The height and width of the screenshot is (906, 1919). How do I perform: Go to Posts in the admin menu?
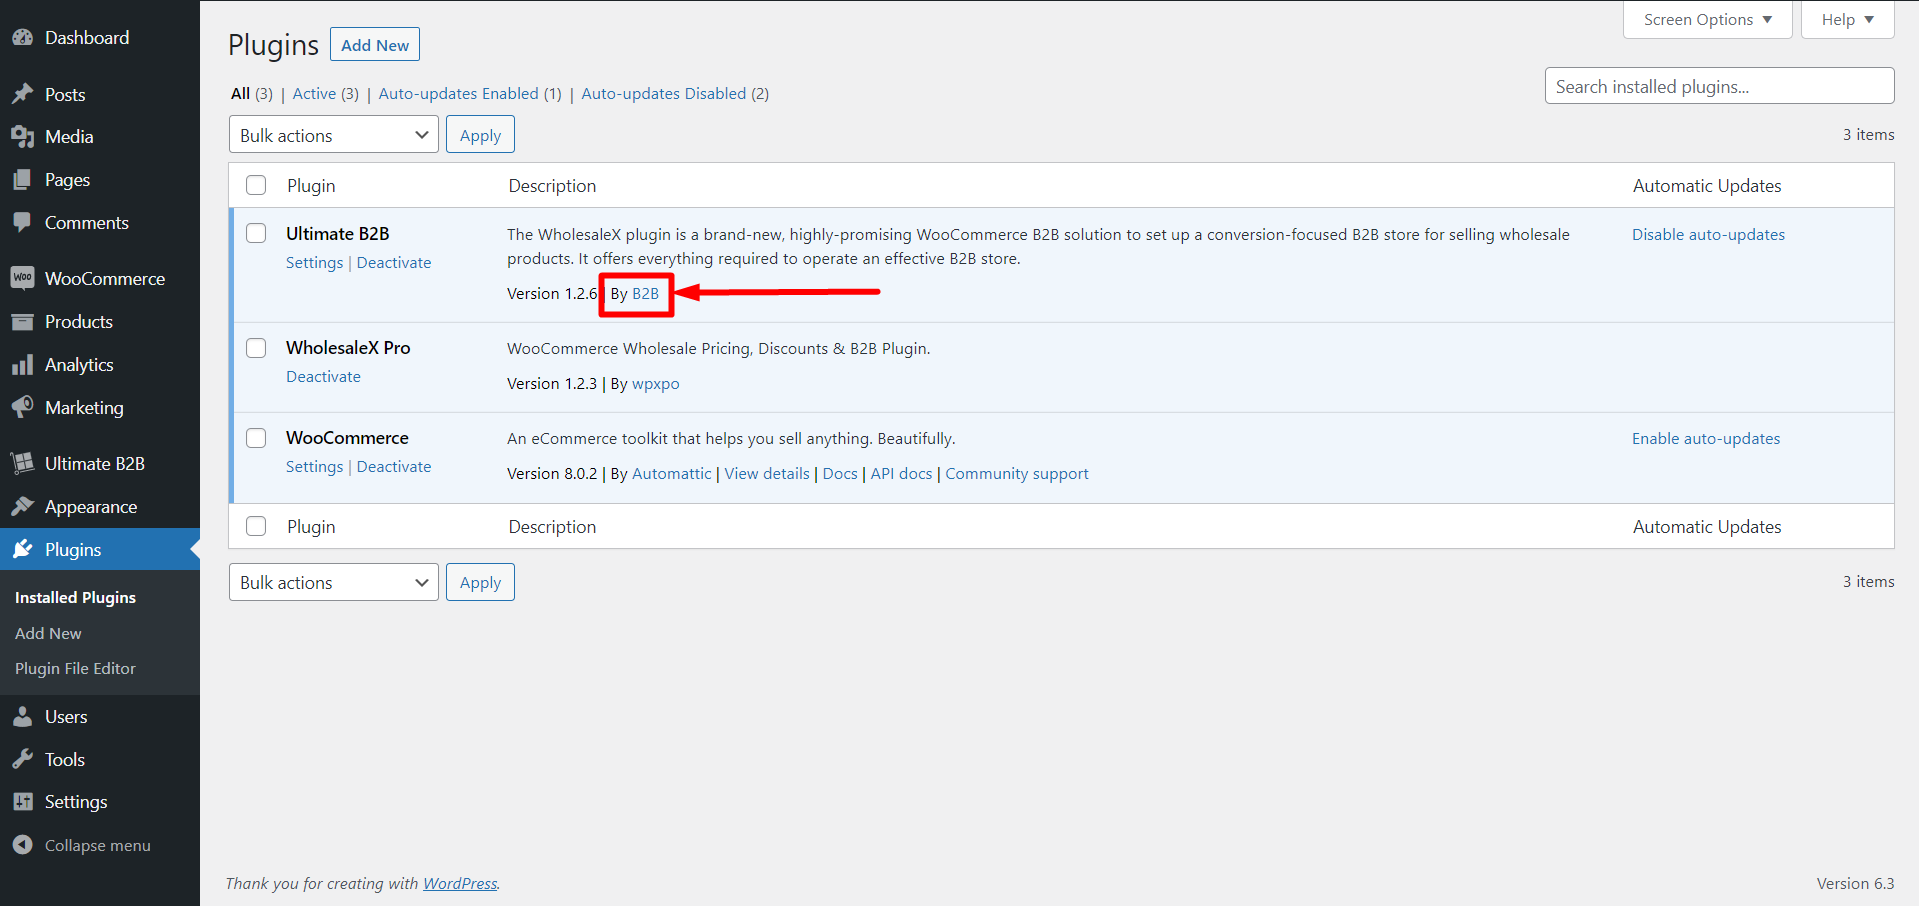coord(65,94)
